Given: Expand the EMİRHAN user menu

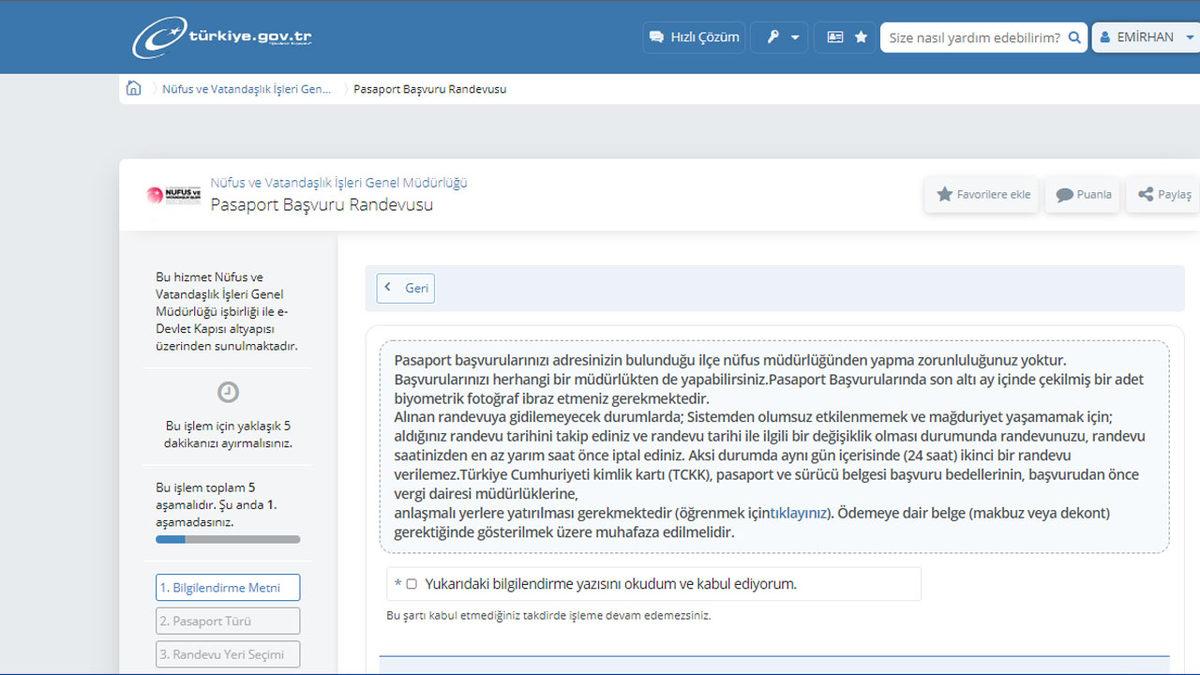Looking at the screenshot, I should coord(1144,37).
